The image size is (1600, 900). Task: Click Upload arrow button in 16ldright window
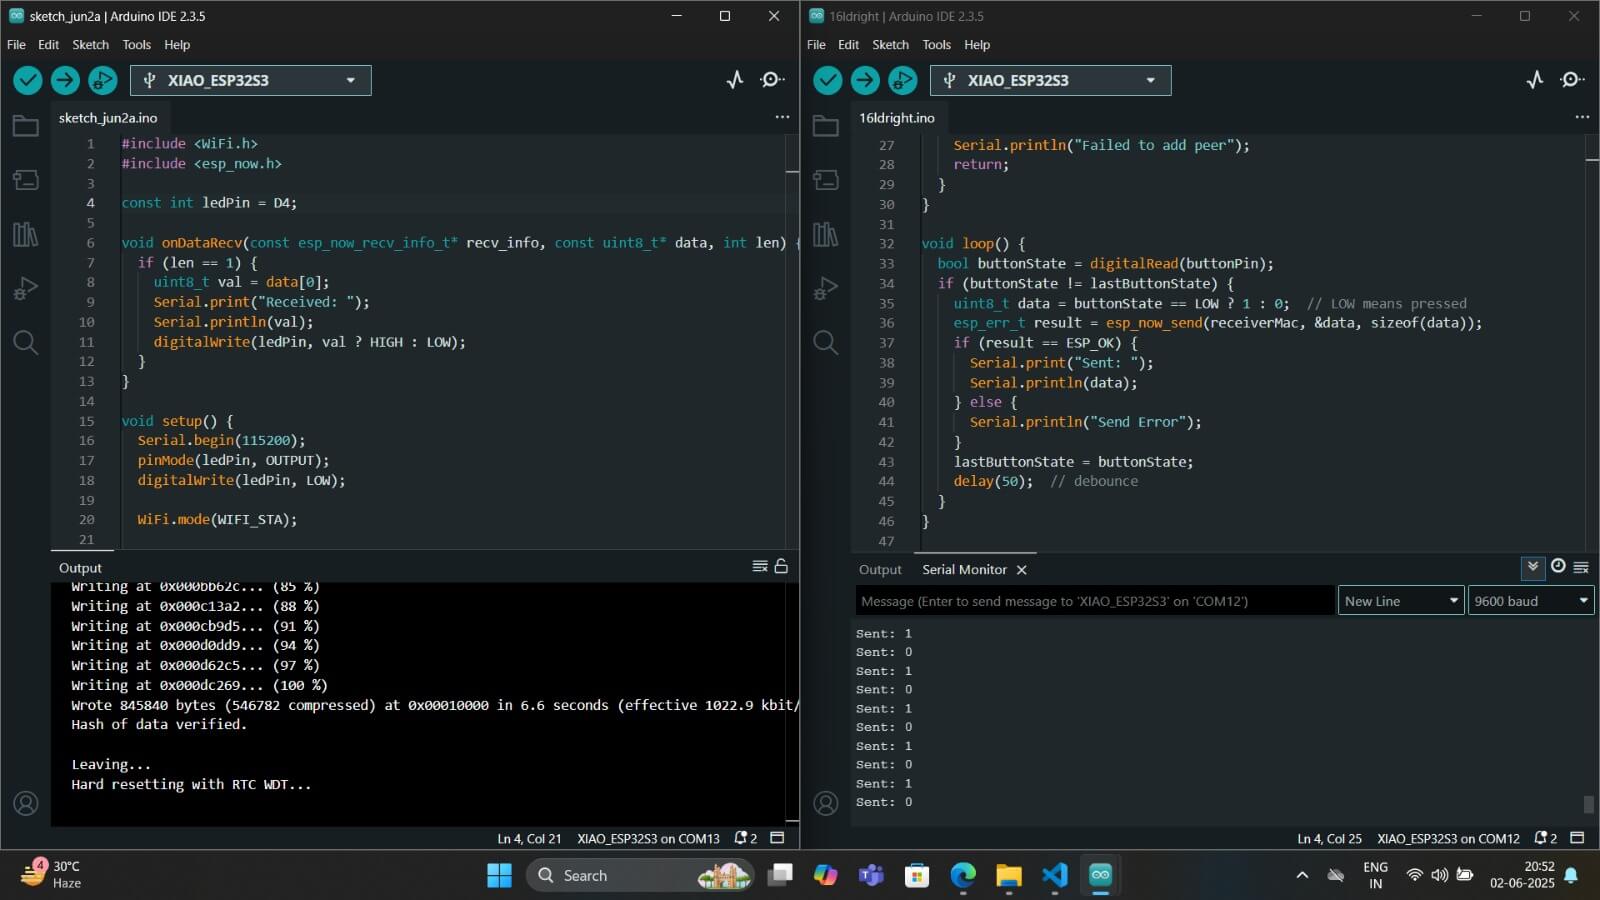coord(865,80)
